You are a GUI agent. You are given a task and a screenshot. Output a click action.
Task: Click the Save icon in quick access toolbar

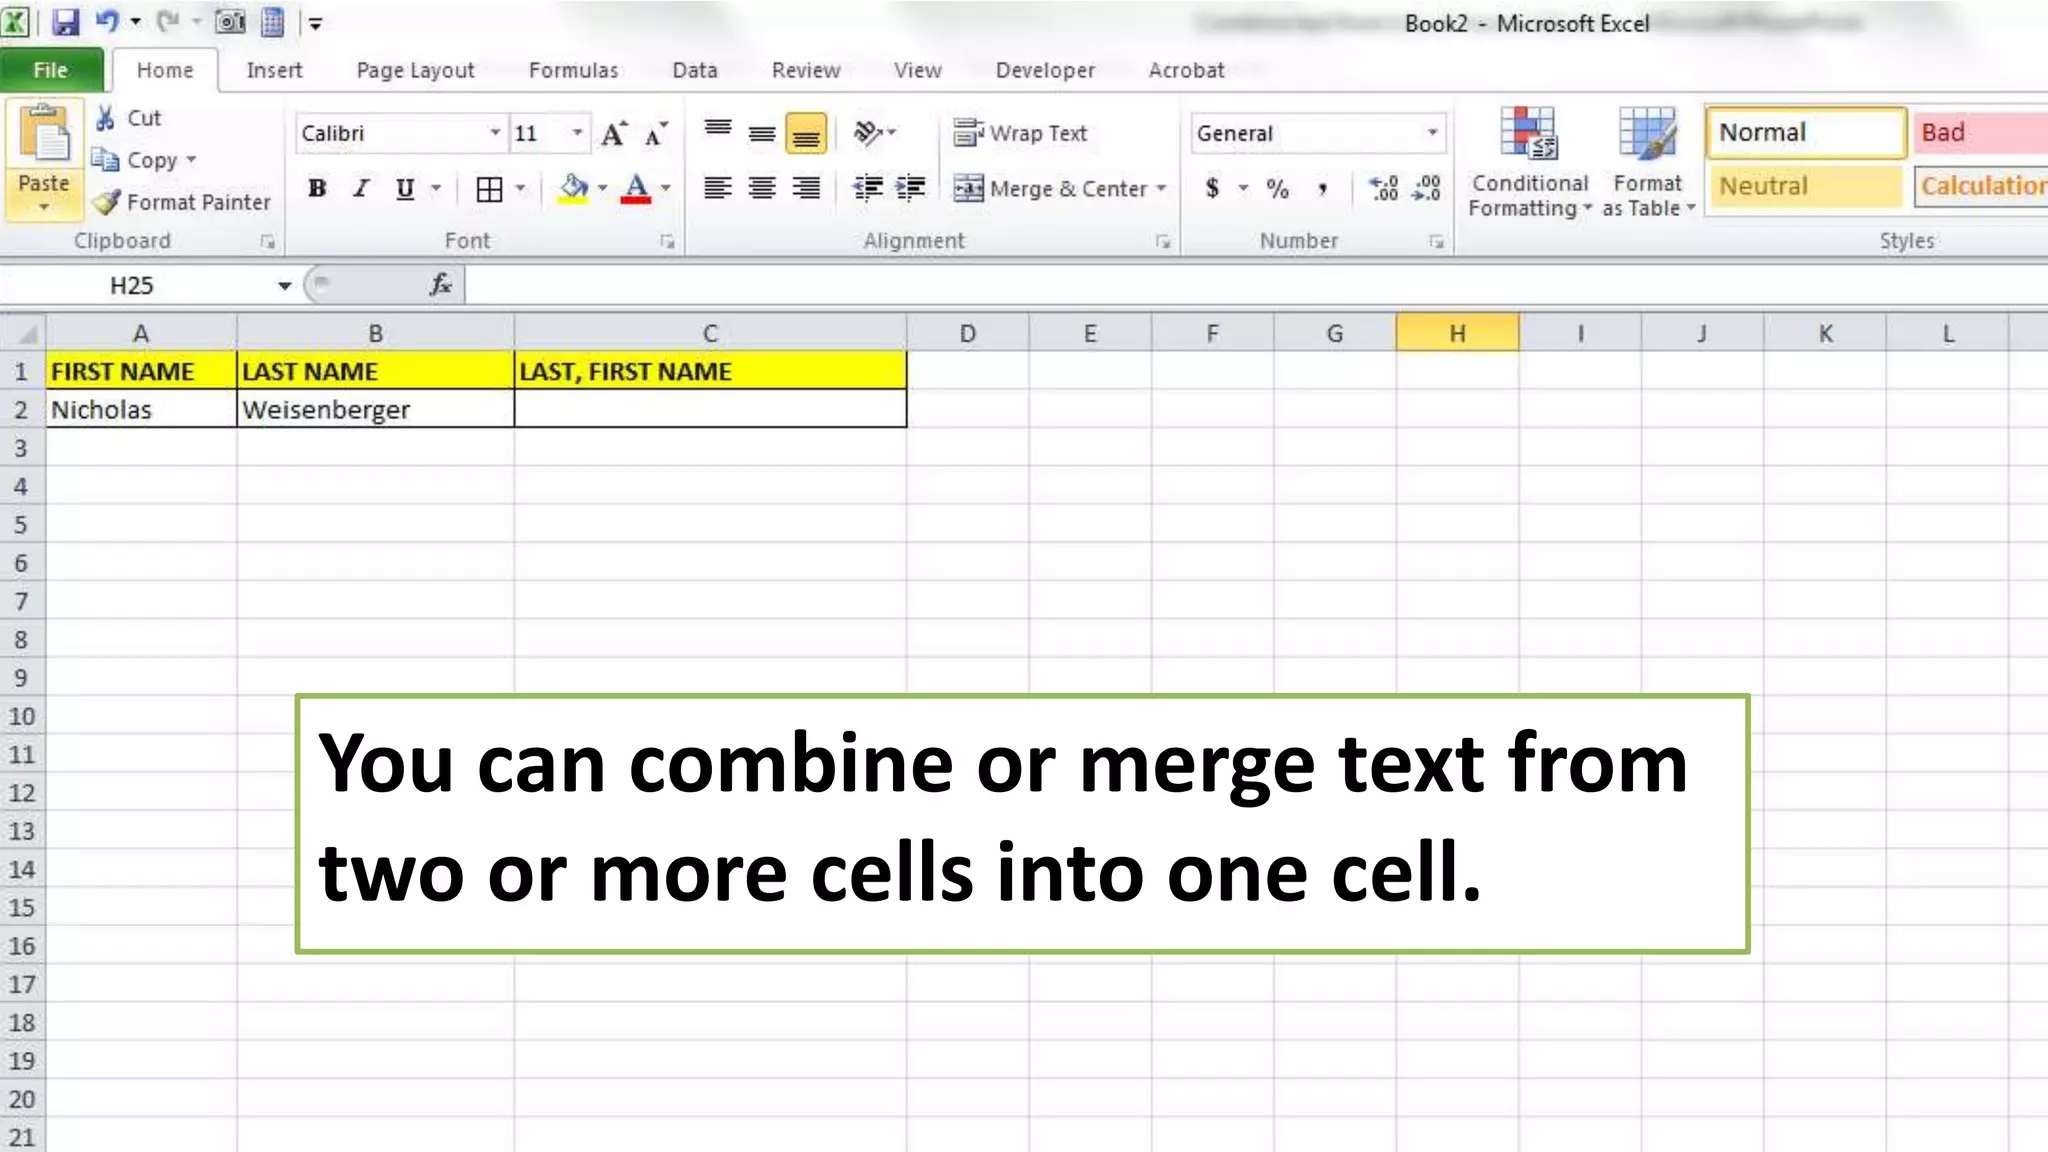[x=66, y=22]
